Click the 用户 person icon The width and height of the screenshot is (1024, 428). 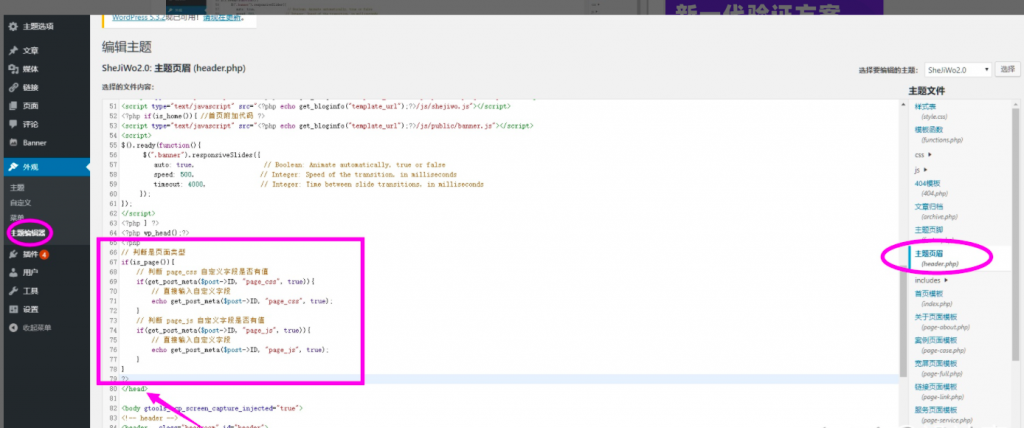pos(13,272)
